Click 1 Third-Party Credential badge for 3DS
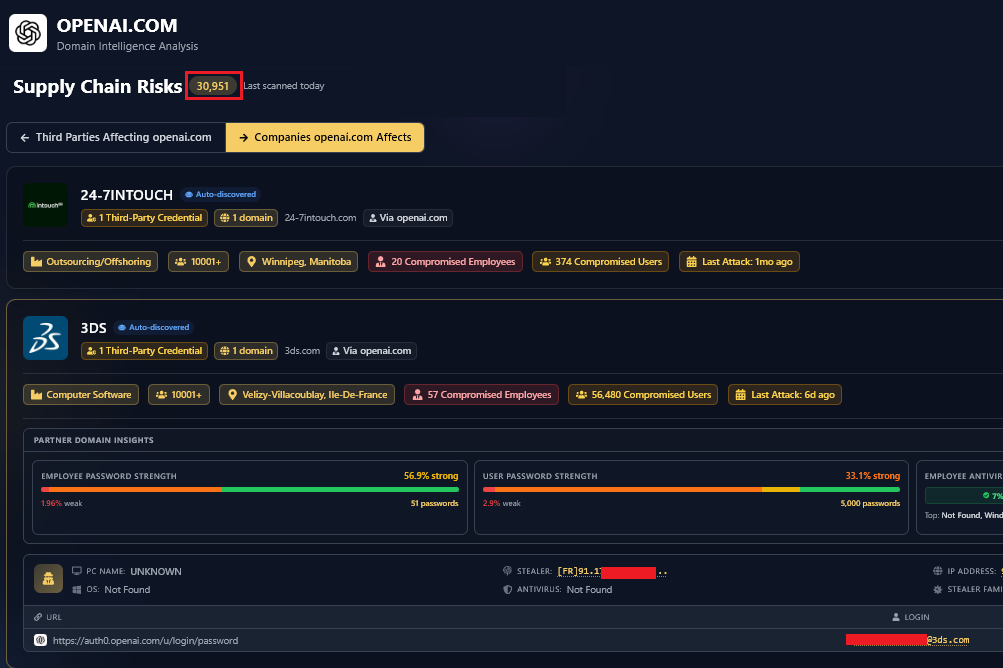This screenshot has height=668, width=1003. point(145,351)
